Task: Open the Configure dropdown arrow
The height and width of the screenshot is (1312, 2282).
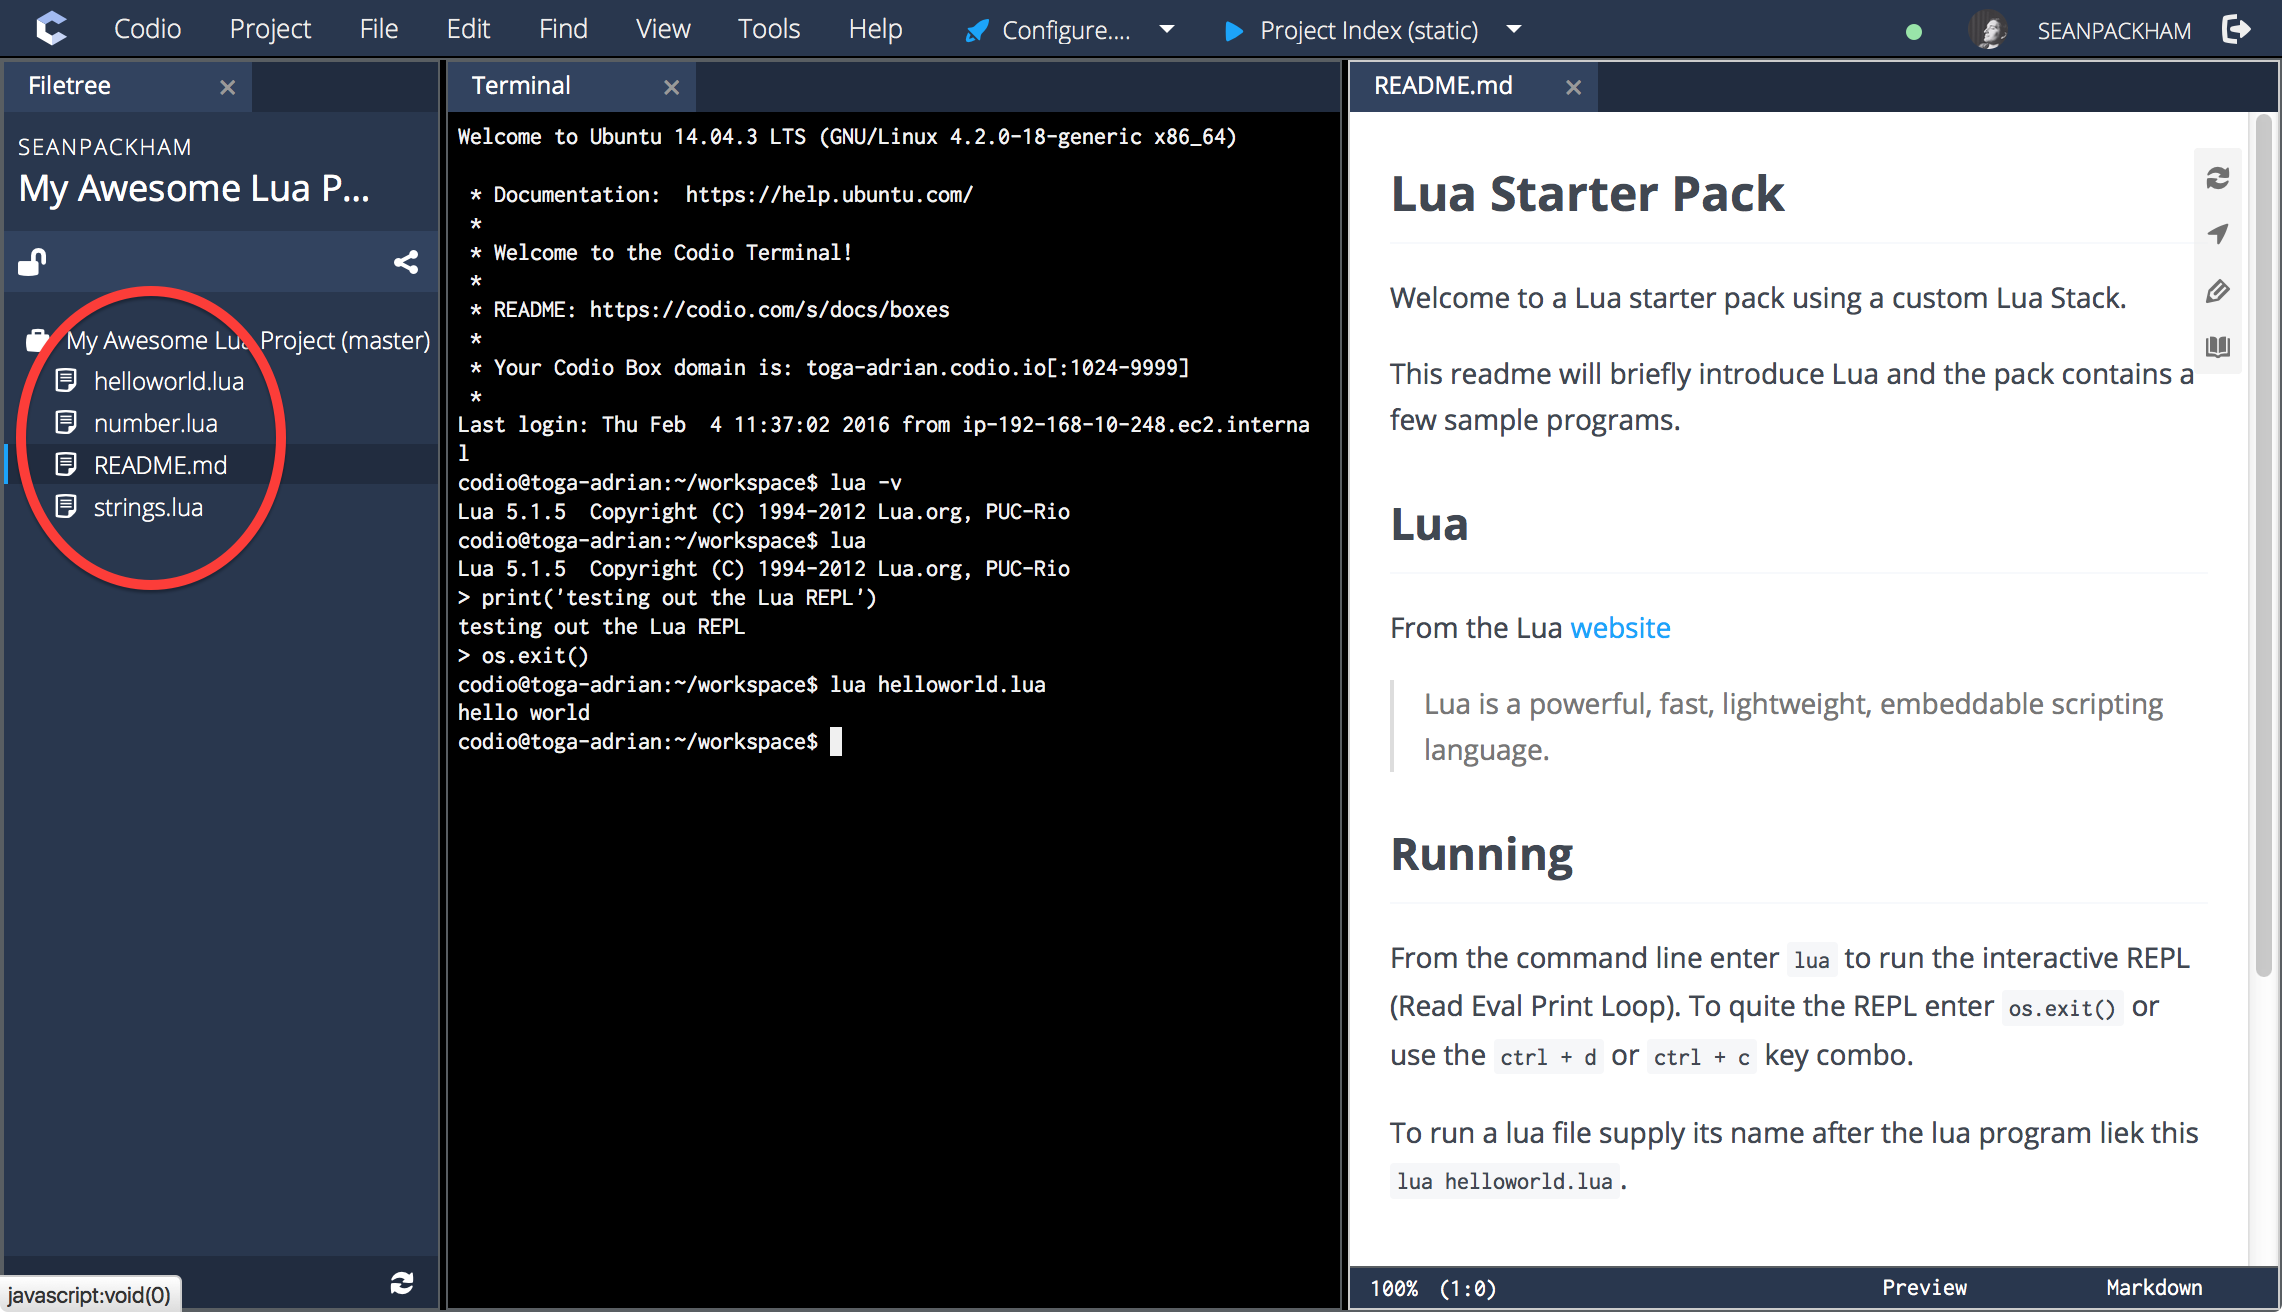Action: pyautogui.click(x=1167, y=30)
